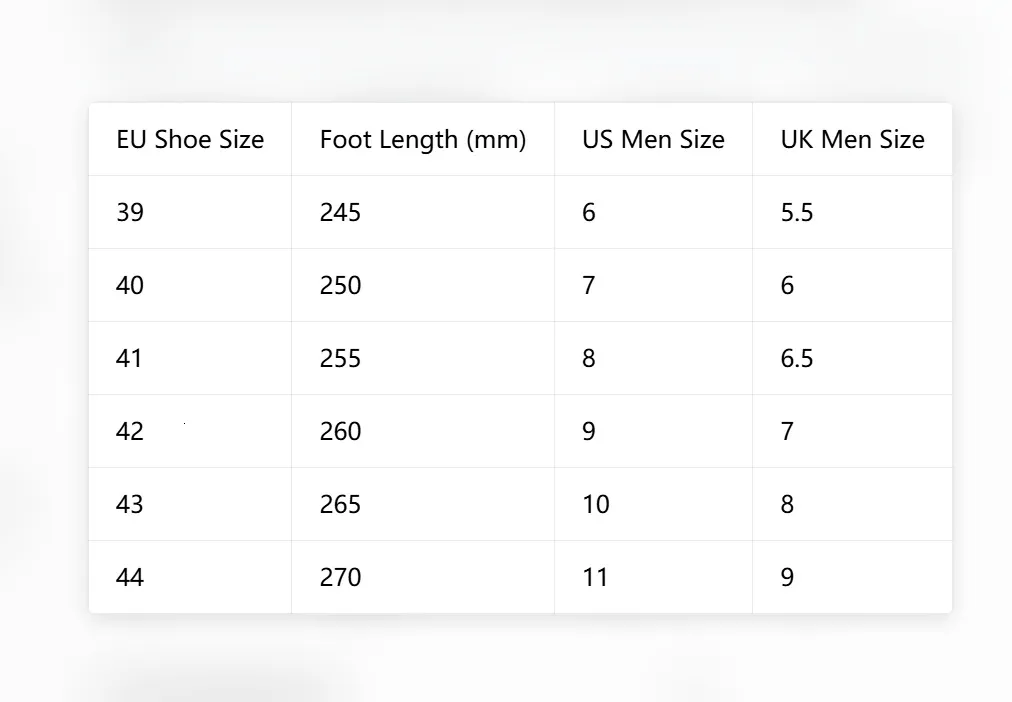Click the US Men Size column header
1012x702 pixels.
[x=653, y=139]
